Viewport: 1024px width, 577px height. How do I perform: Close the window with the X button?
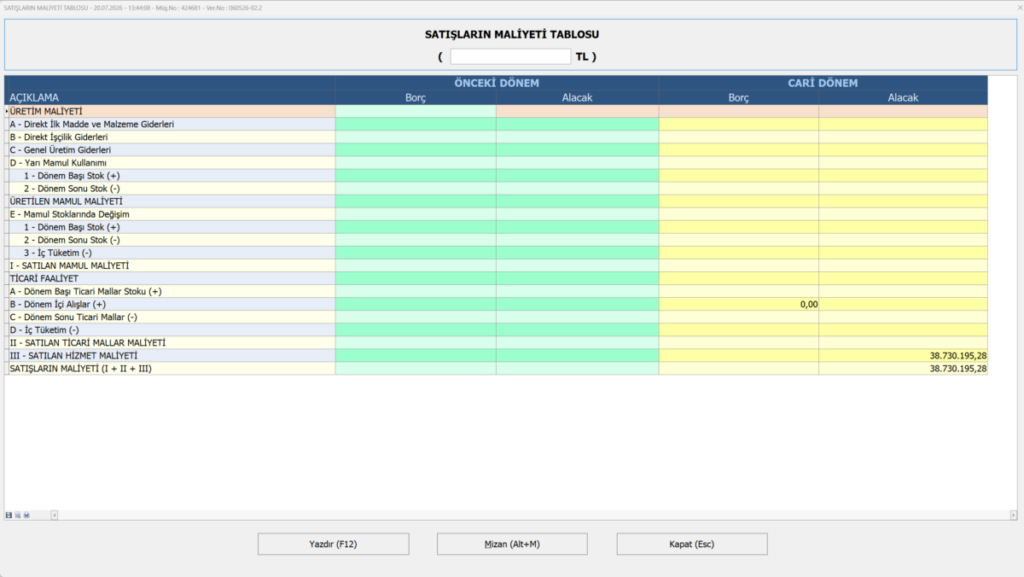tap(1019, 7)
